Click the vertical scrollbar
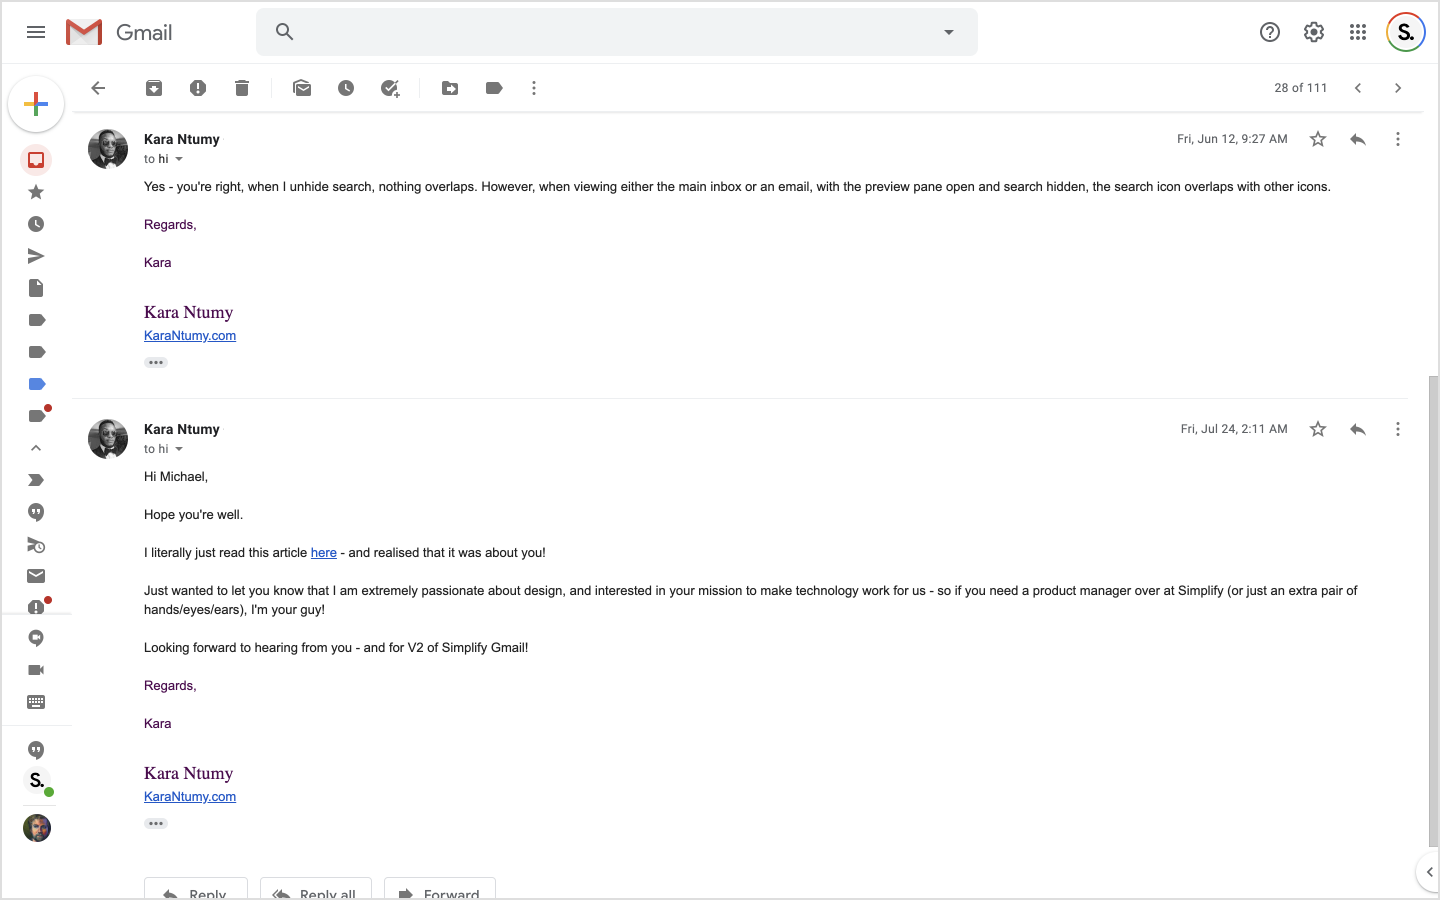The width and height of the screenshot is (1440, 900). tap(1434, 610)
